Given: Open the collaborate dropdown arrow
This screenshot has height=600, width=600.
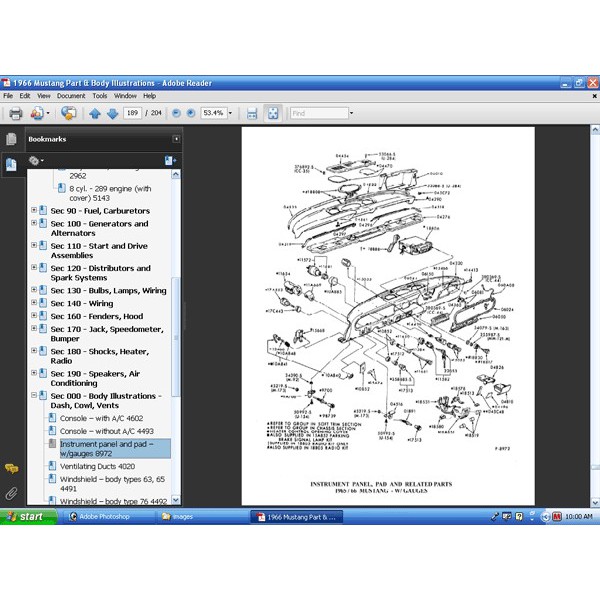Looking at the screenshot, I should [48, 113].
